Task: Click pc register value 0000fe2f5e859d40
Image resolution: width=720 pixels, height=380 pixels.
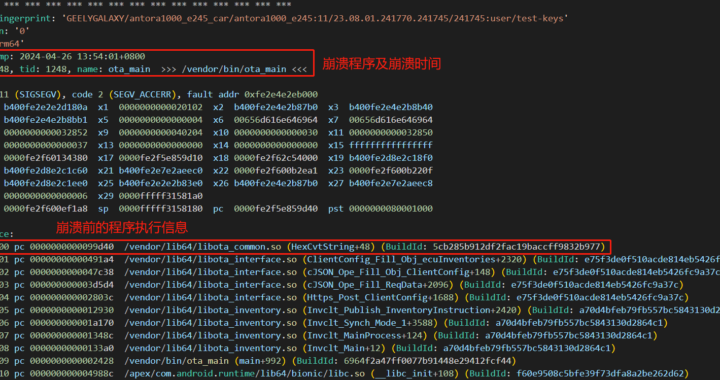Action: click(x=276, y=209)
